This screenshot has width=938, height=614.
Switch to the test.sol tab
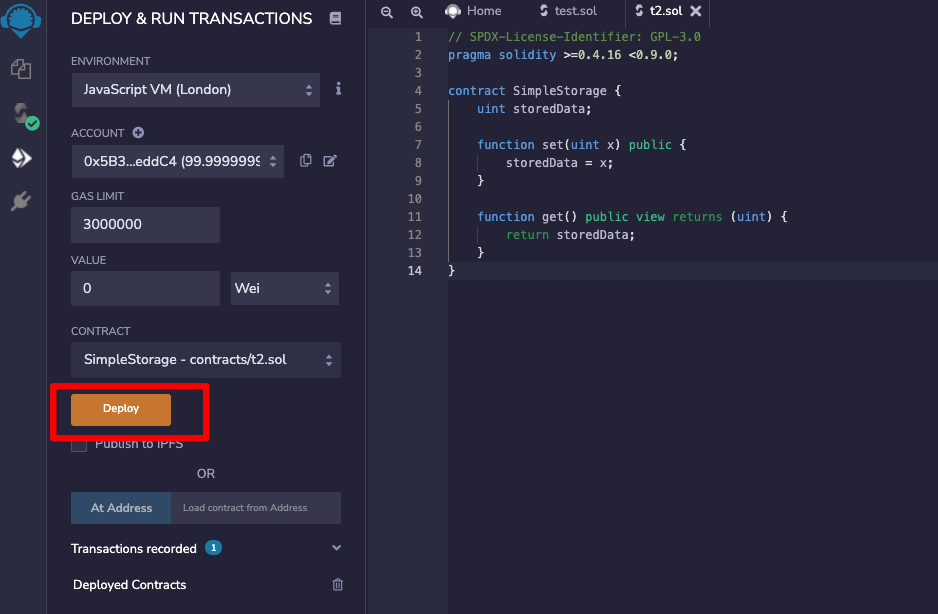point(568,11)
